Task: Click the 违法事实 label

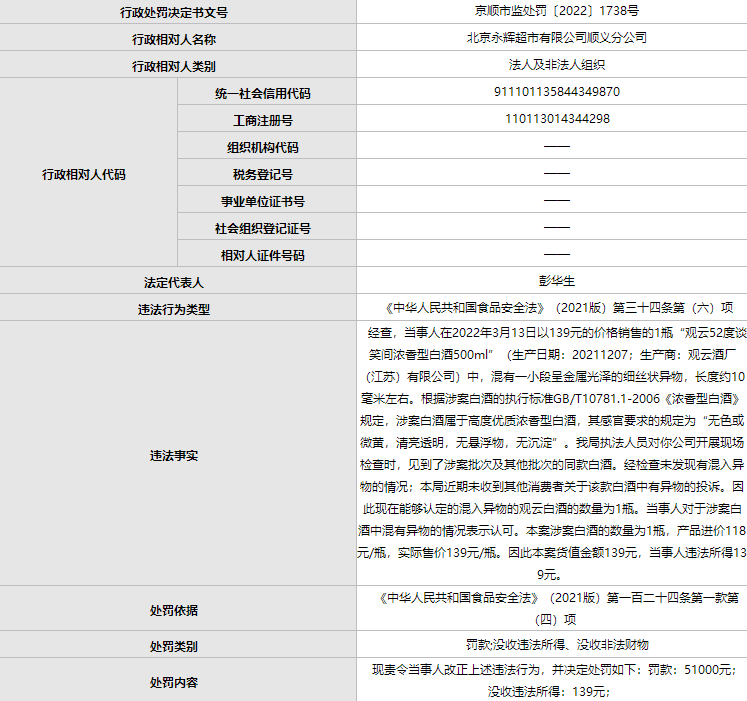Action: [174, 456]
